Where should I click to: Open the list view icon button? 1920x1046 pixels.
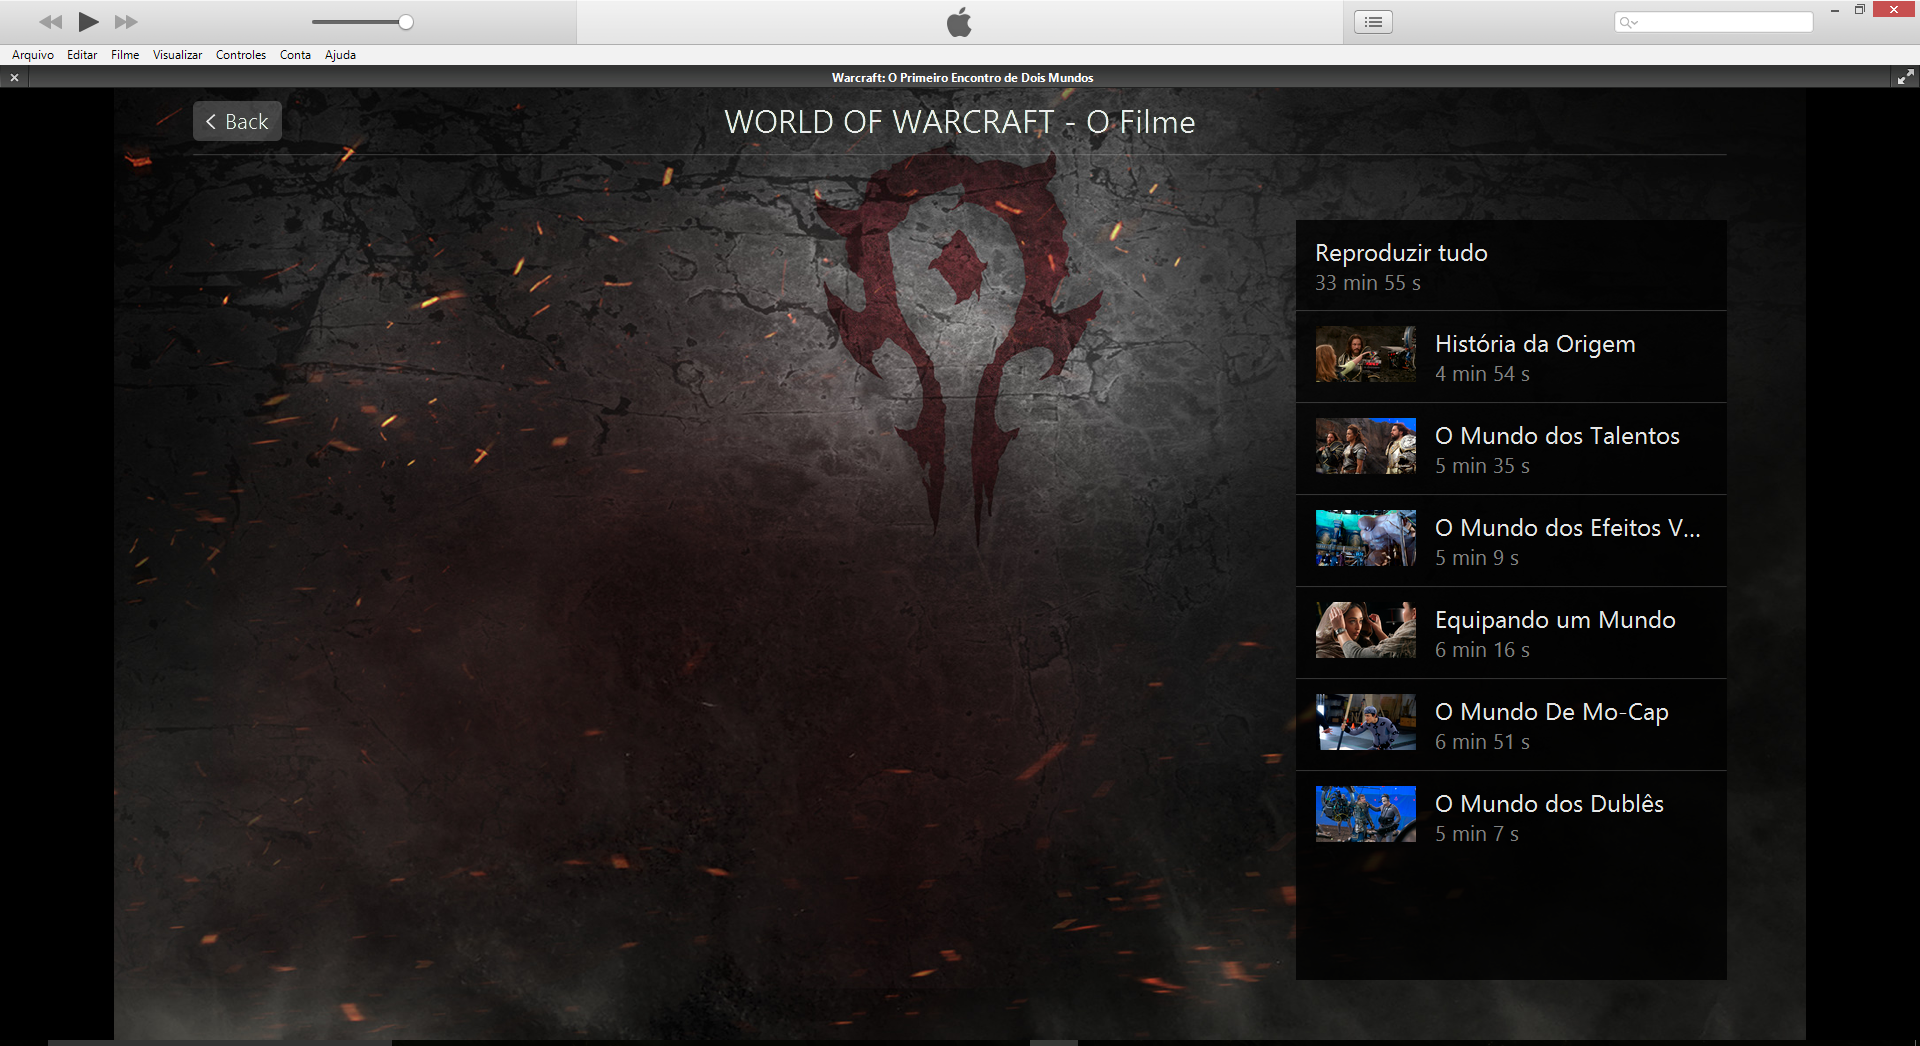click(x=1373, y=22)
